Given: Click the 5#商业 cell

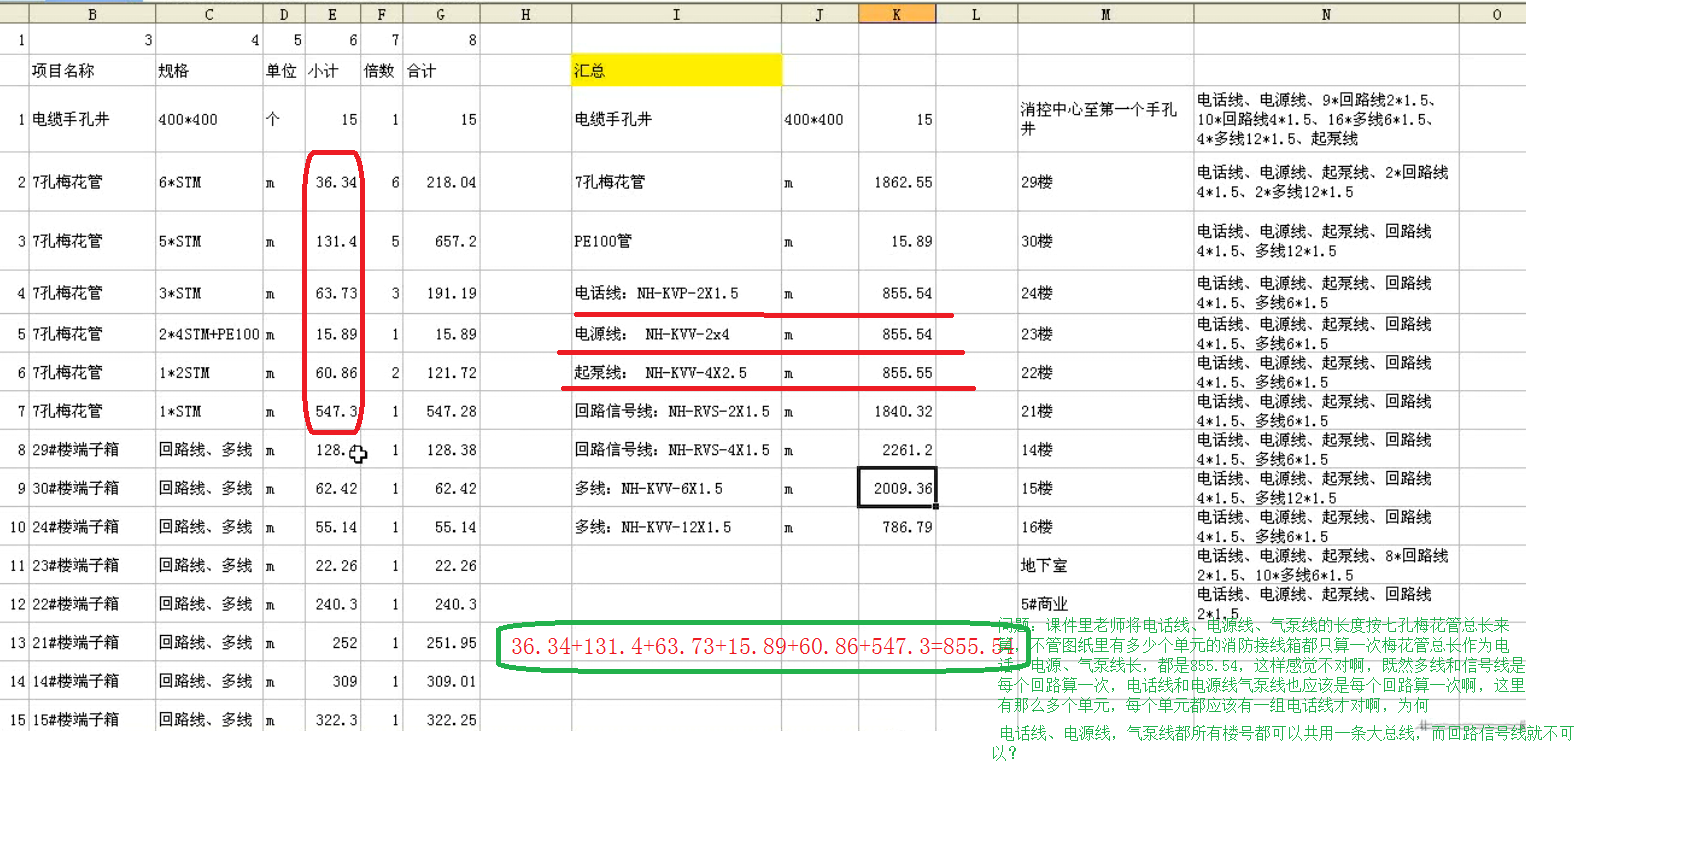Looking at the screenshot, I should point(1105,604).
